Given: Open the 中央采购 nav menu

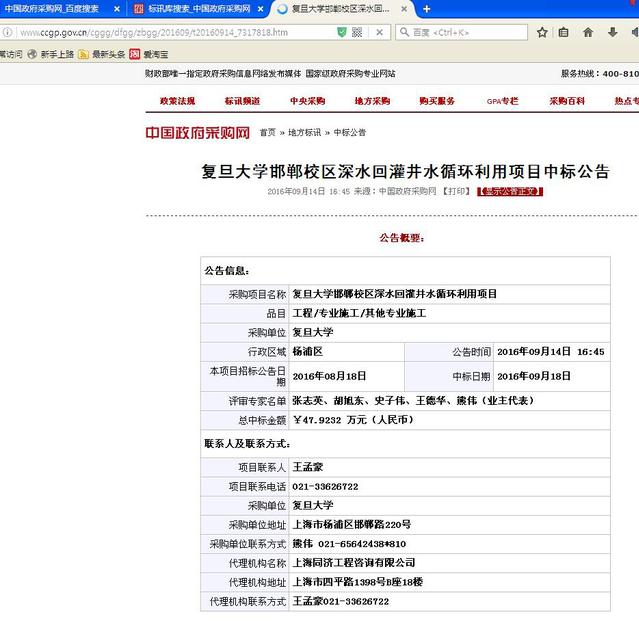Looking at the screenshot, I should tap(307, 101).
